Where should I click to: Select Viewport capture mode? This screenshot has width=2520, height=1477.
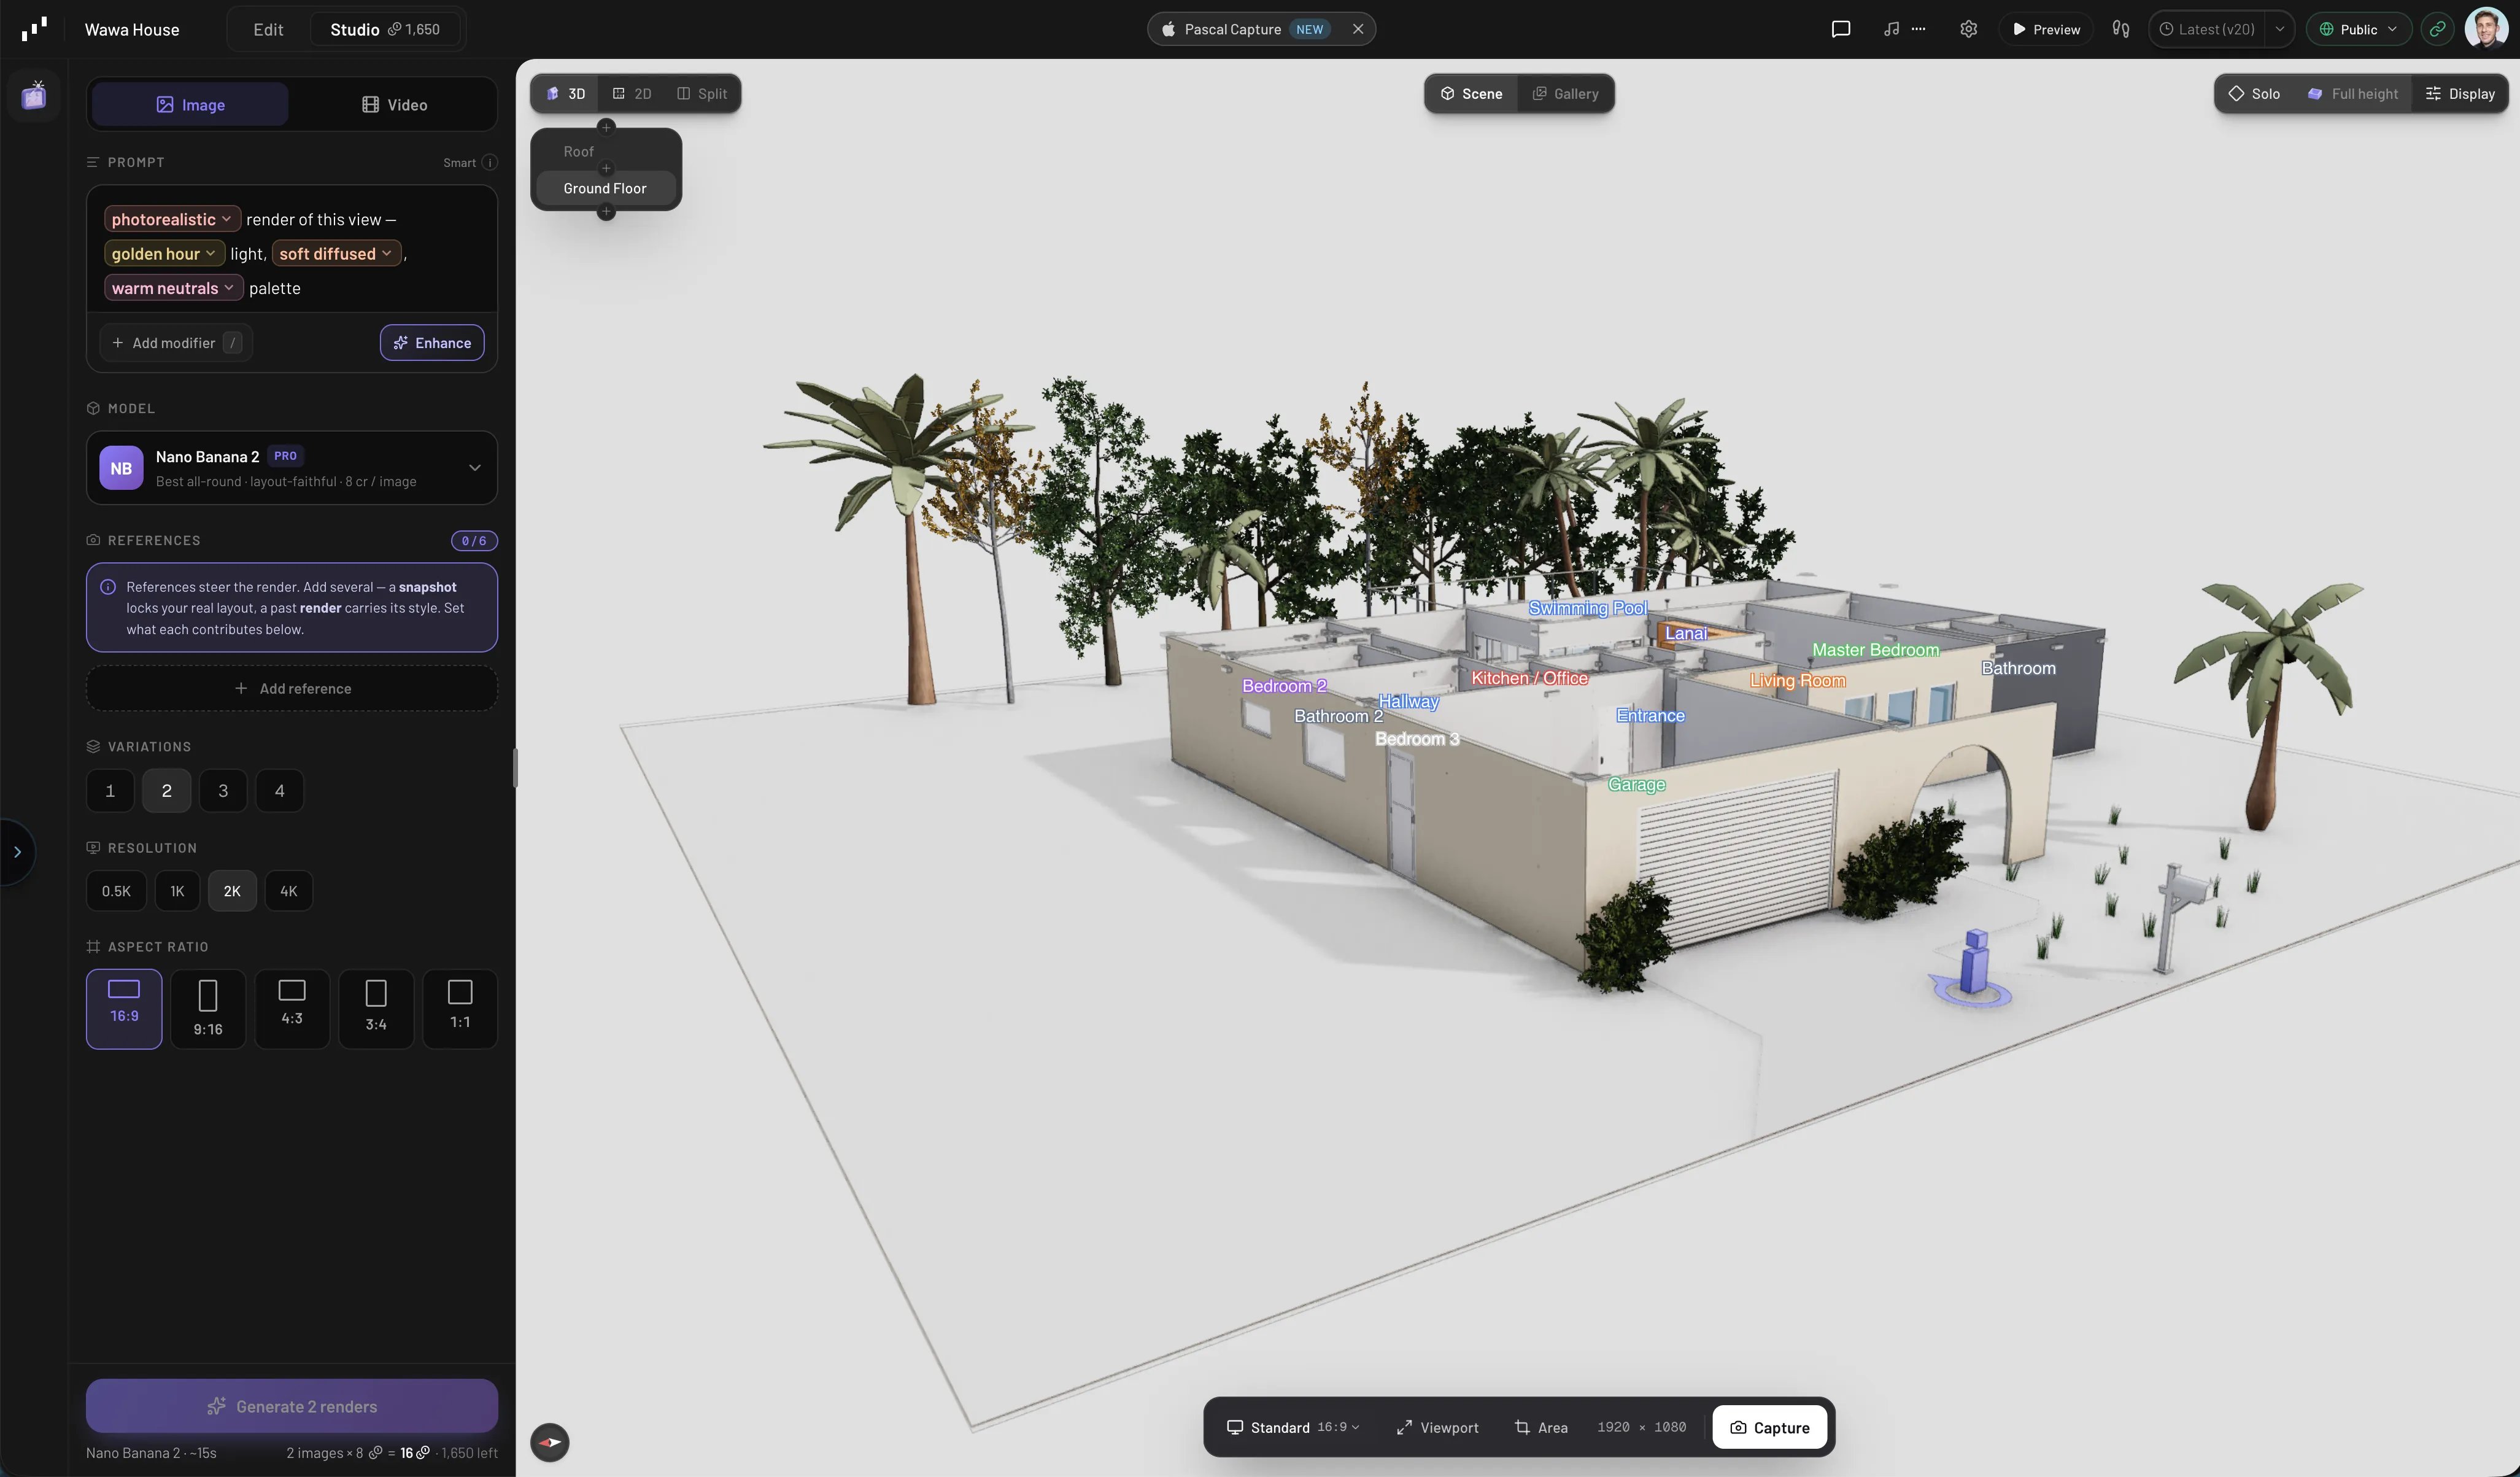pos(1437,1427)
